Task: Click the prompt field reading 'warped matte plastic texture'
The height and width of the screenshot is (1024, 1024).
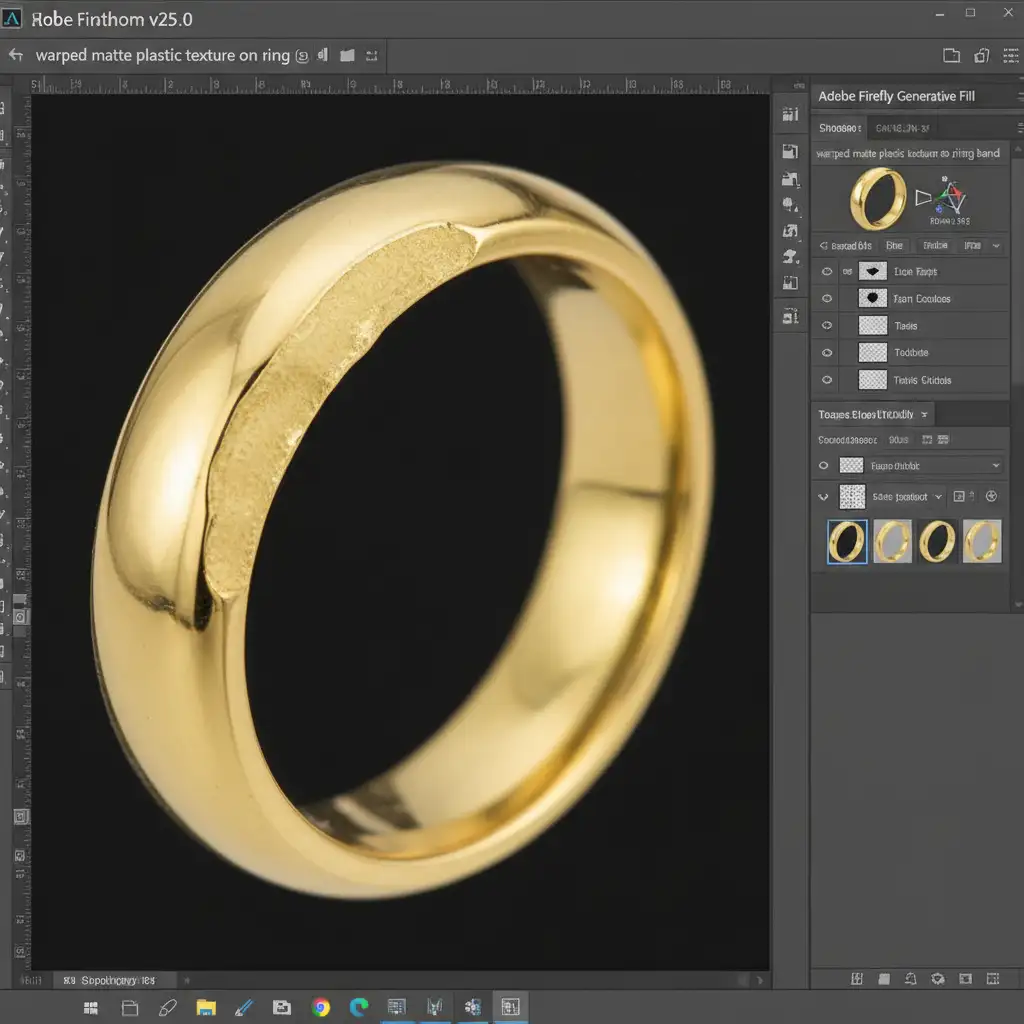Action: [907, 154]
